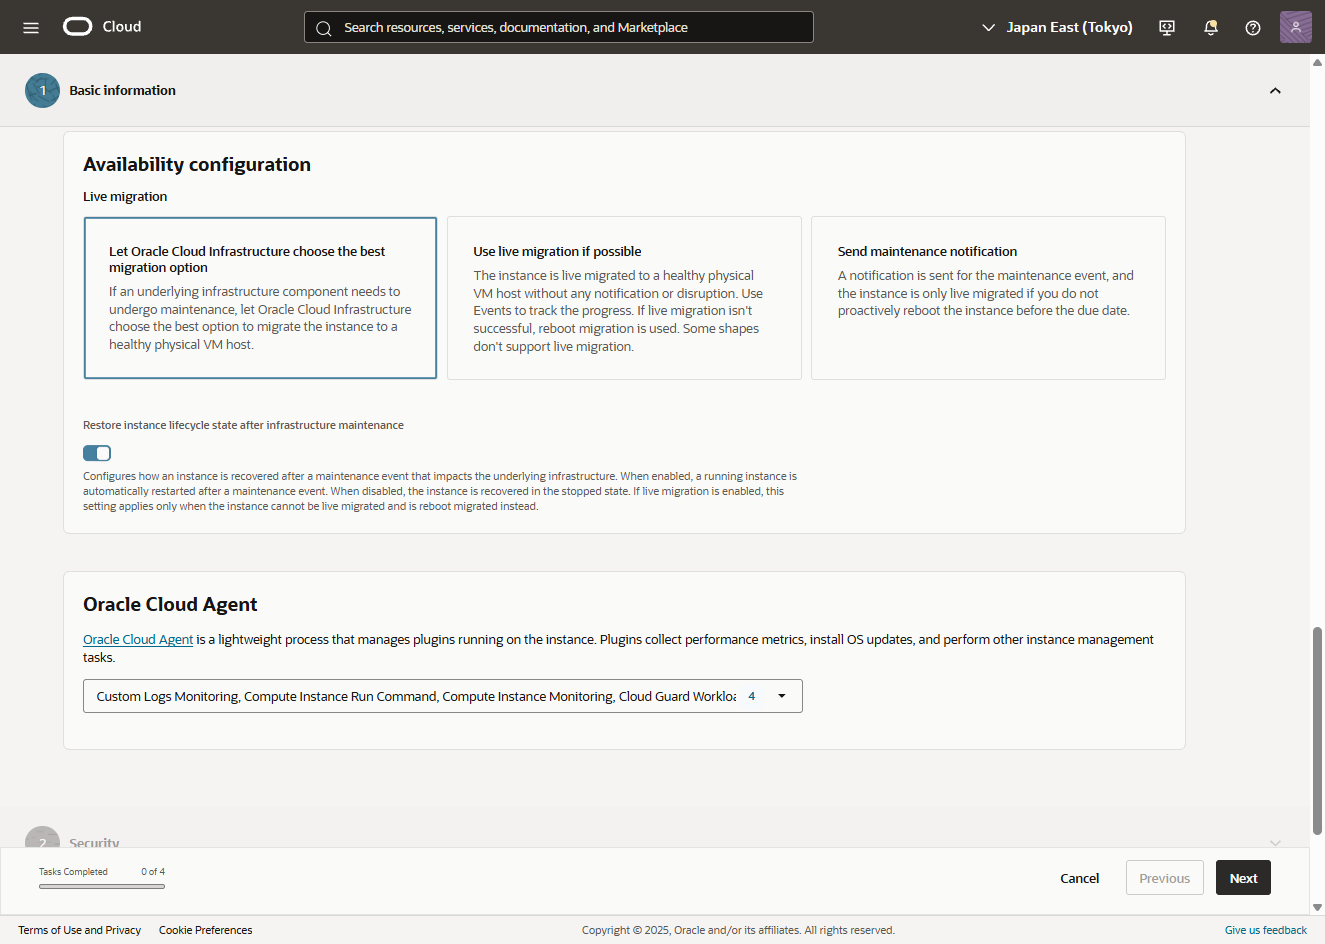This screenshot has height=944, width=1325.
Task: Open the user profile avatar menu
Action: pos(1295,27)
